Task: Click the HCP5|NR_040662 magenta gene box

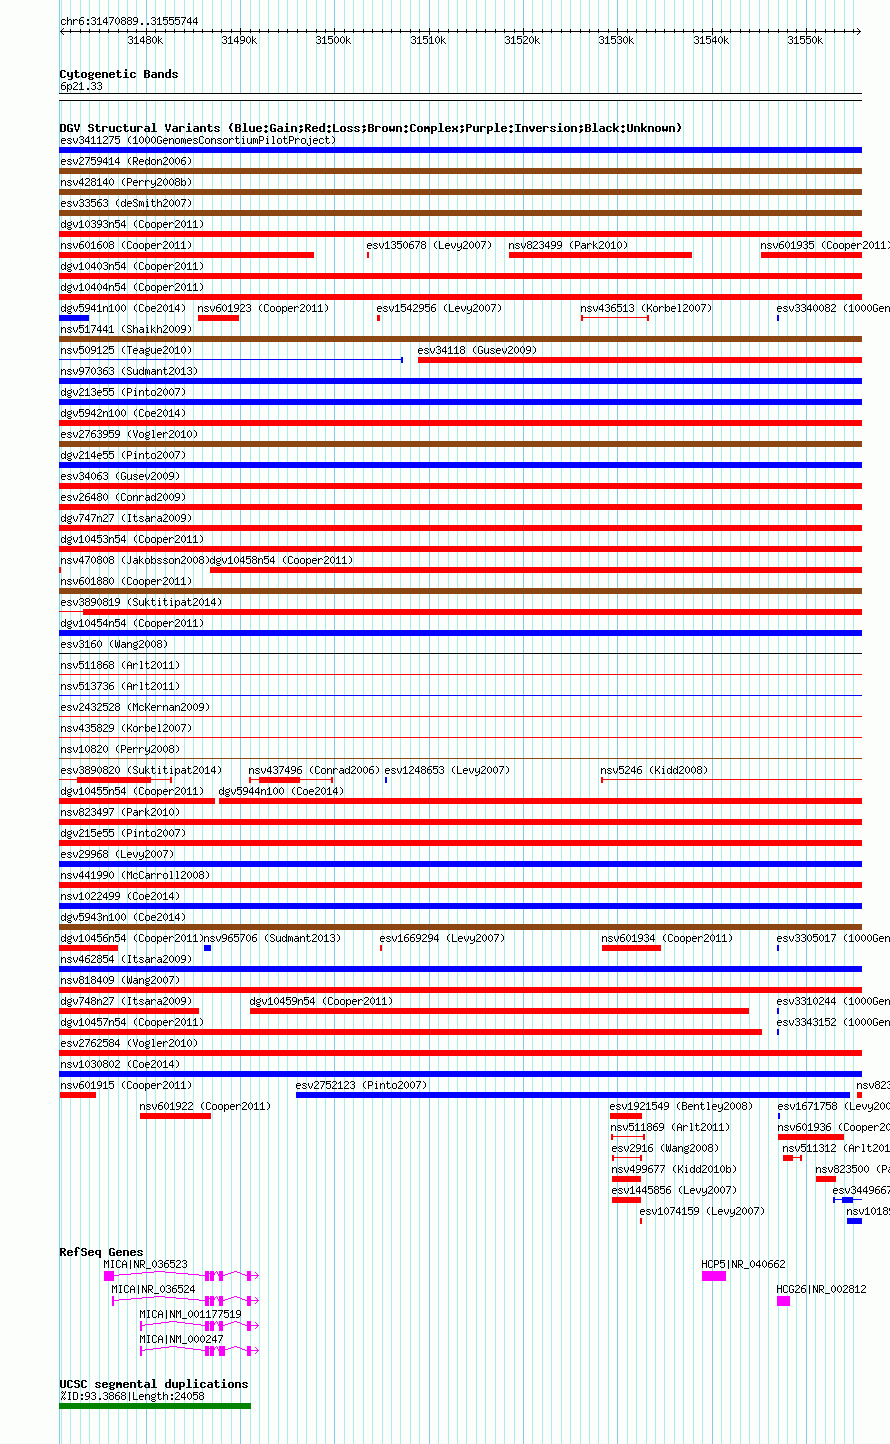Action: tap(714, 1276)
